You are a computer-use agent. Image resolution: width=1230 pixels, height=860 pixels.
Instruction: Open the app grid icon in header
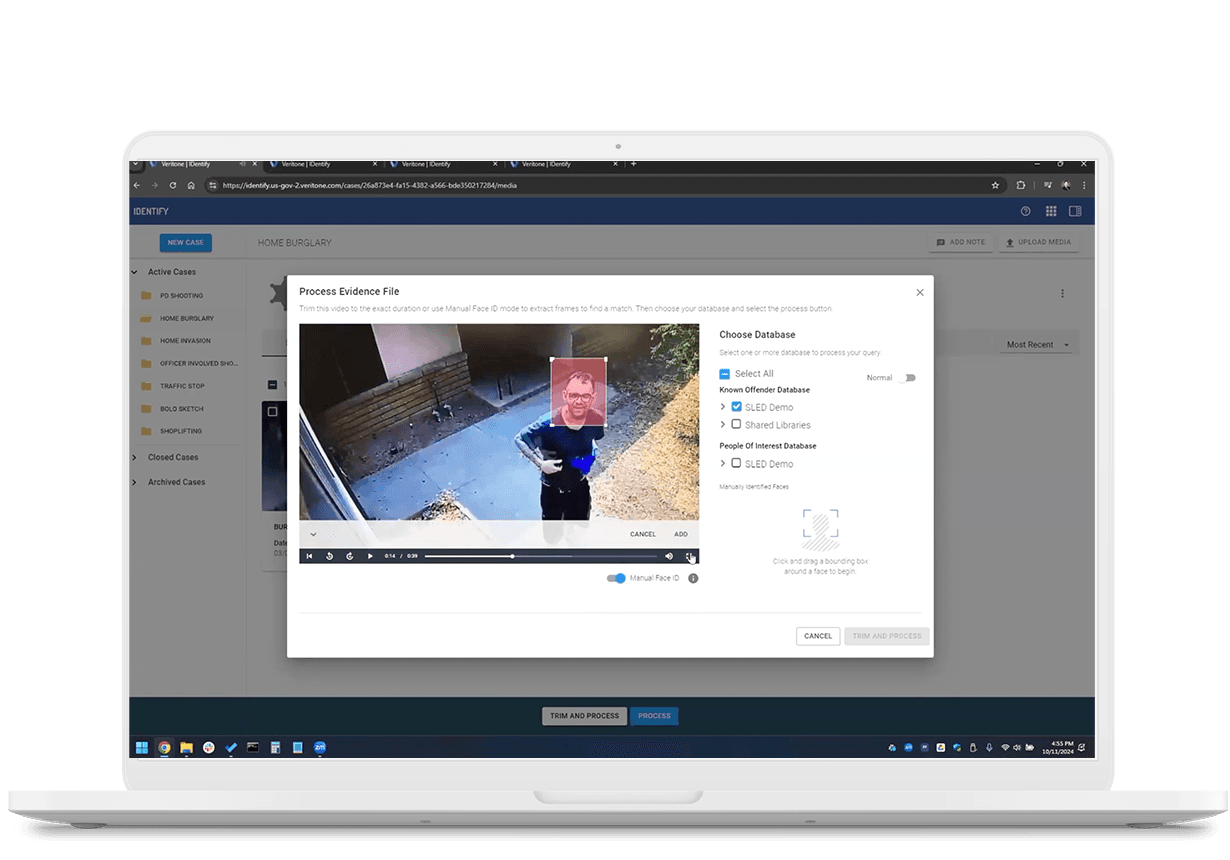(1051, 211)
